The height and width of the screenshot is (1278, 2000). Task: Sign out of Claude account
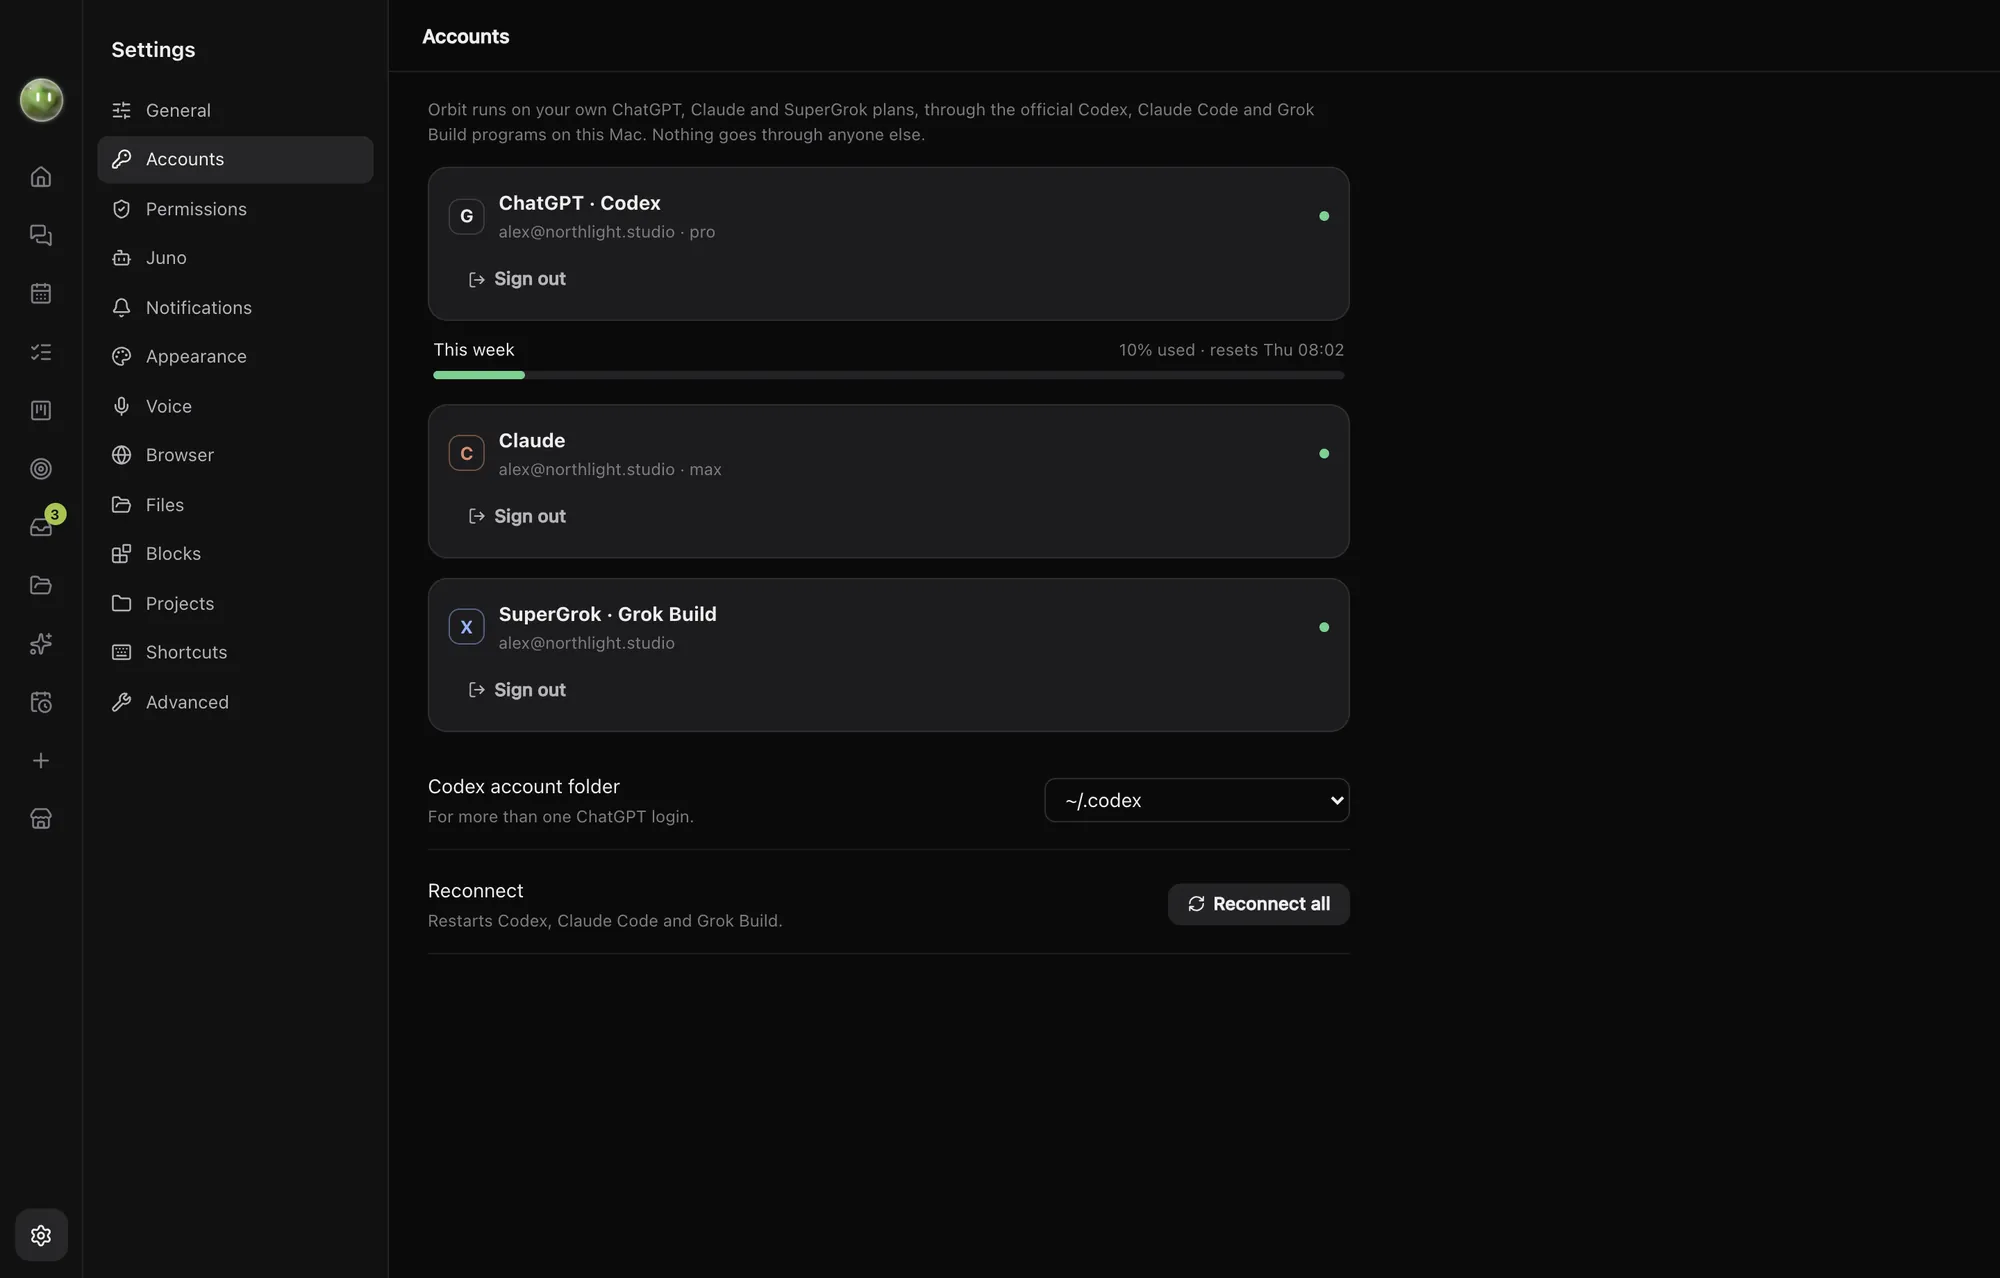pos(517,516)
